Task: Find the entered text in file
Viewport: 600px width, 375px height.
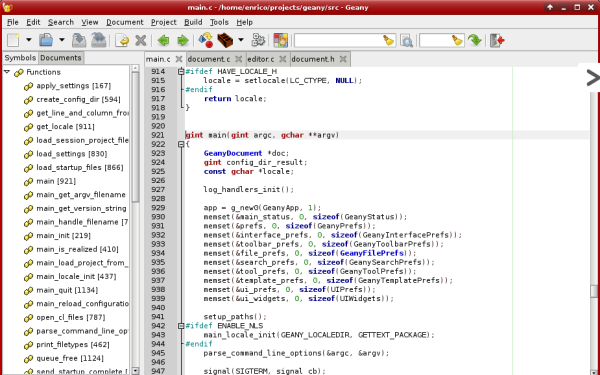Action: (406, 40)
